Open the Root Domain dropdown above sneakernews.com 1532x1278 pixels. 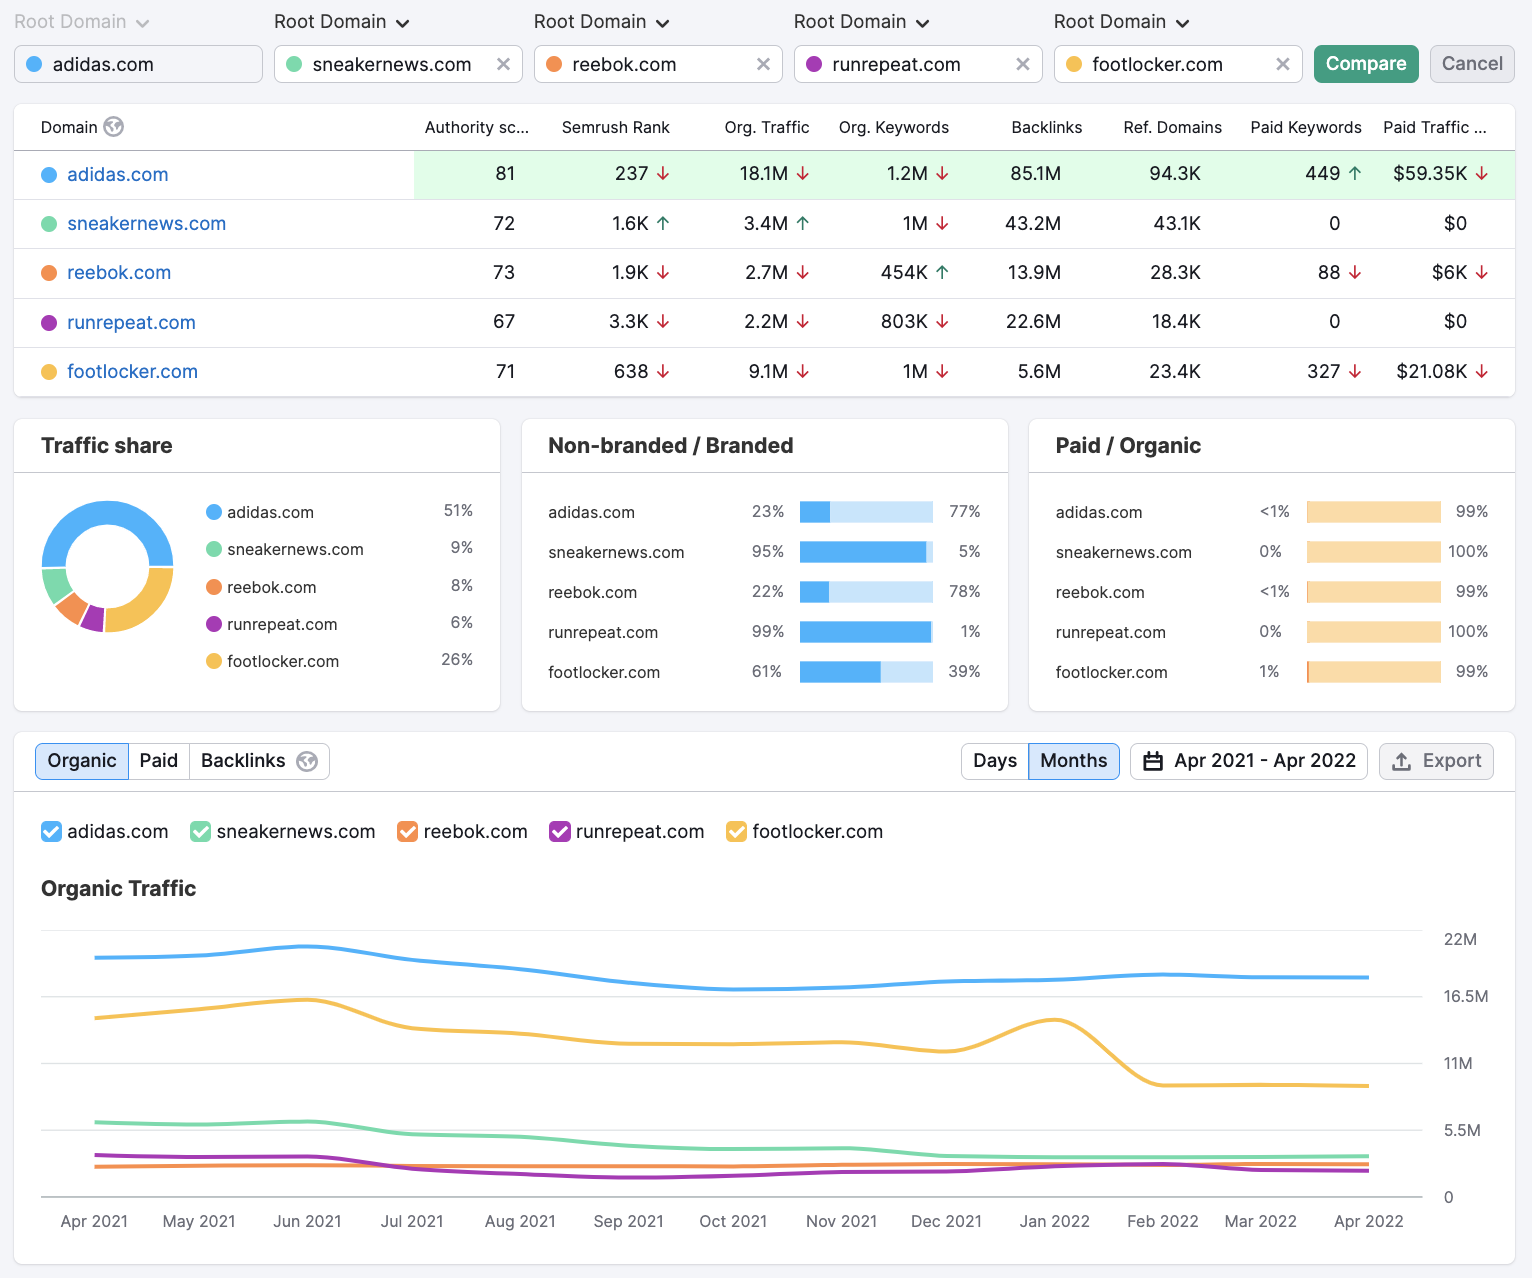[341, 21]
